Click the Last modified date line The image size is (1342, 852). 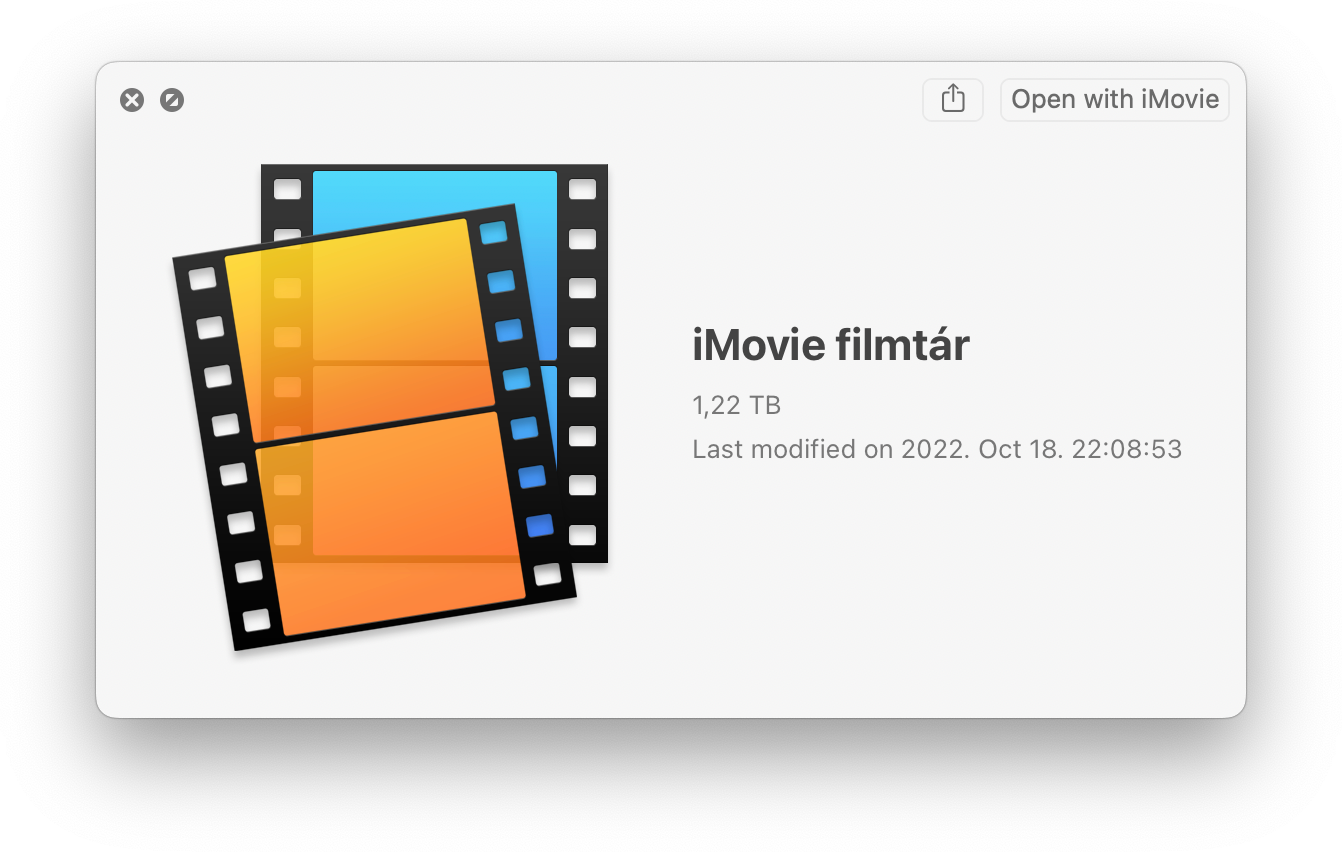937,449
